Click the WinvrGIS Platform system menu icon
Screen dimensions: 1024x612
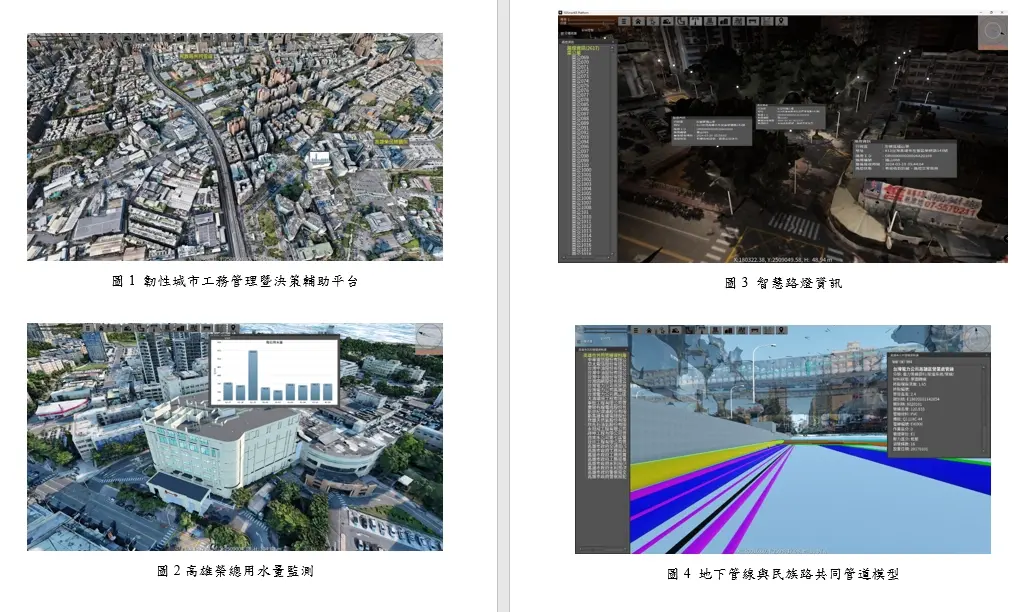coord(559,11)
